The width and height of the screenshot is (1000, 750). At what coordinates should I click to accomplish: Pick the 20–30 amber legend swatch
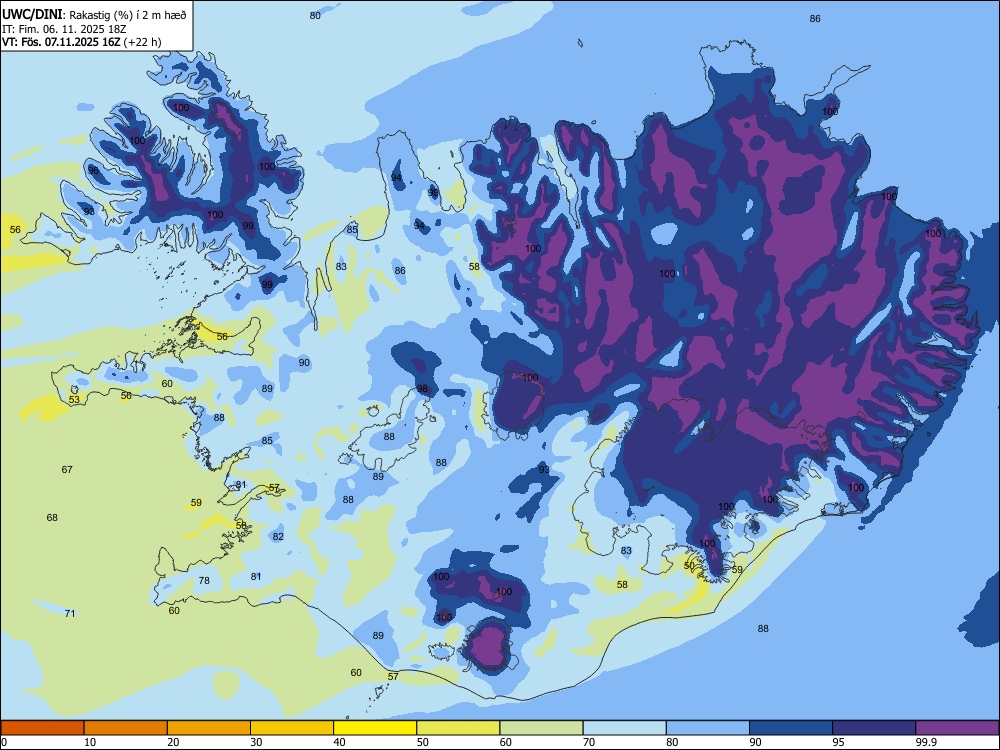click(x=209, y=728)
